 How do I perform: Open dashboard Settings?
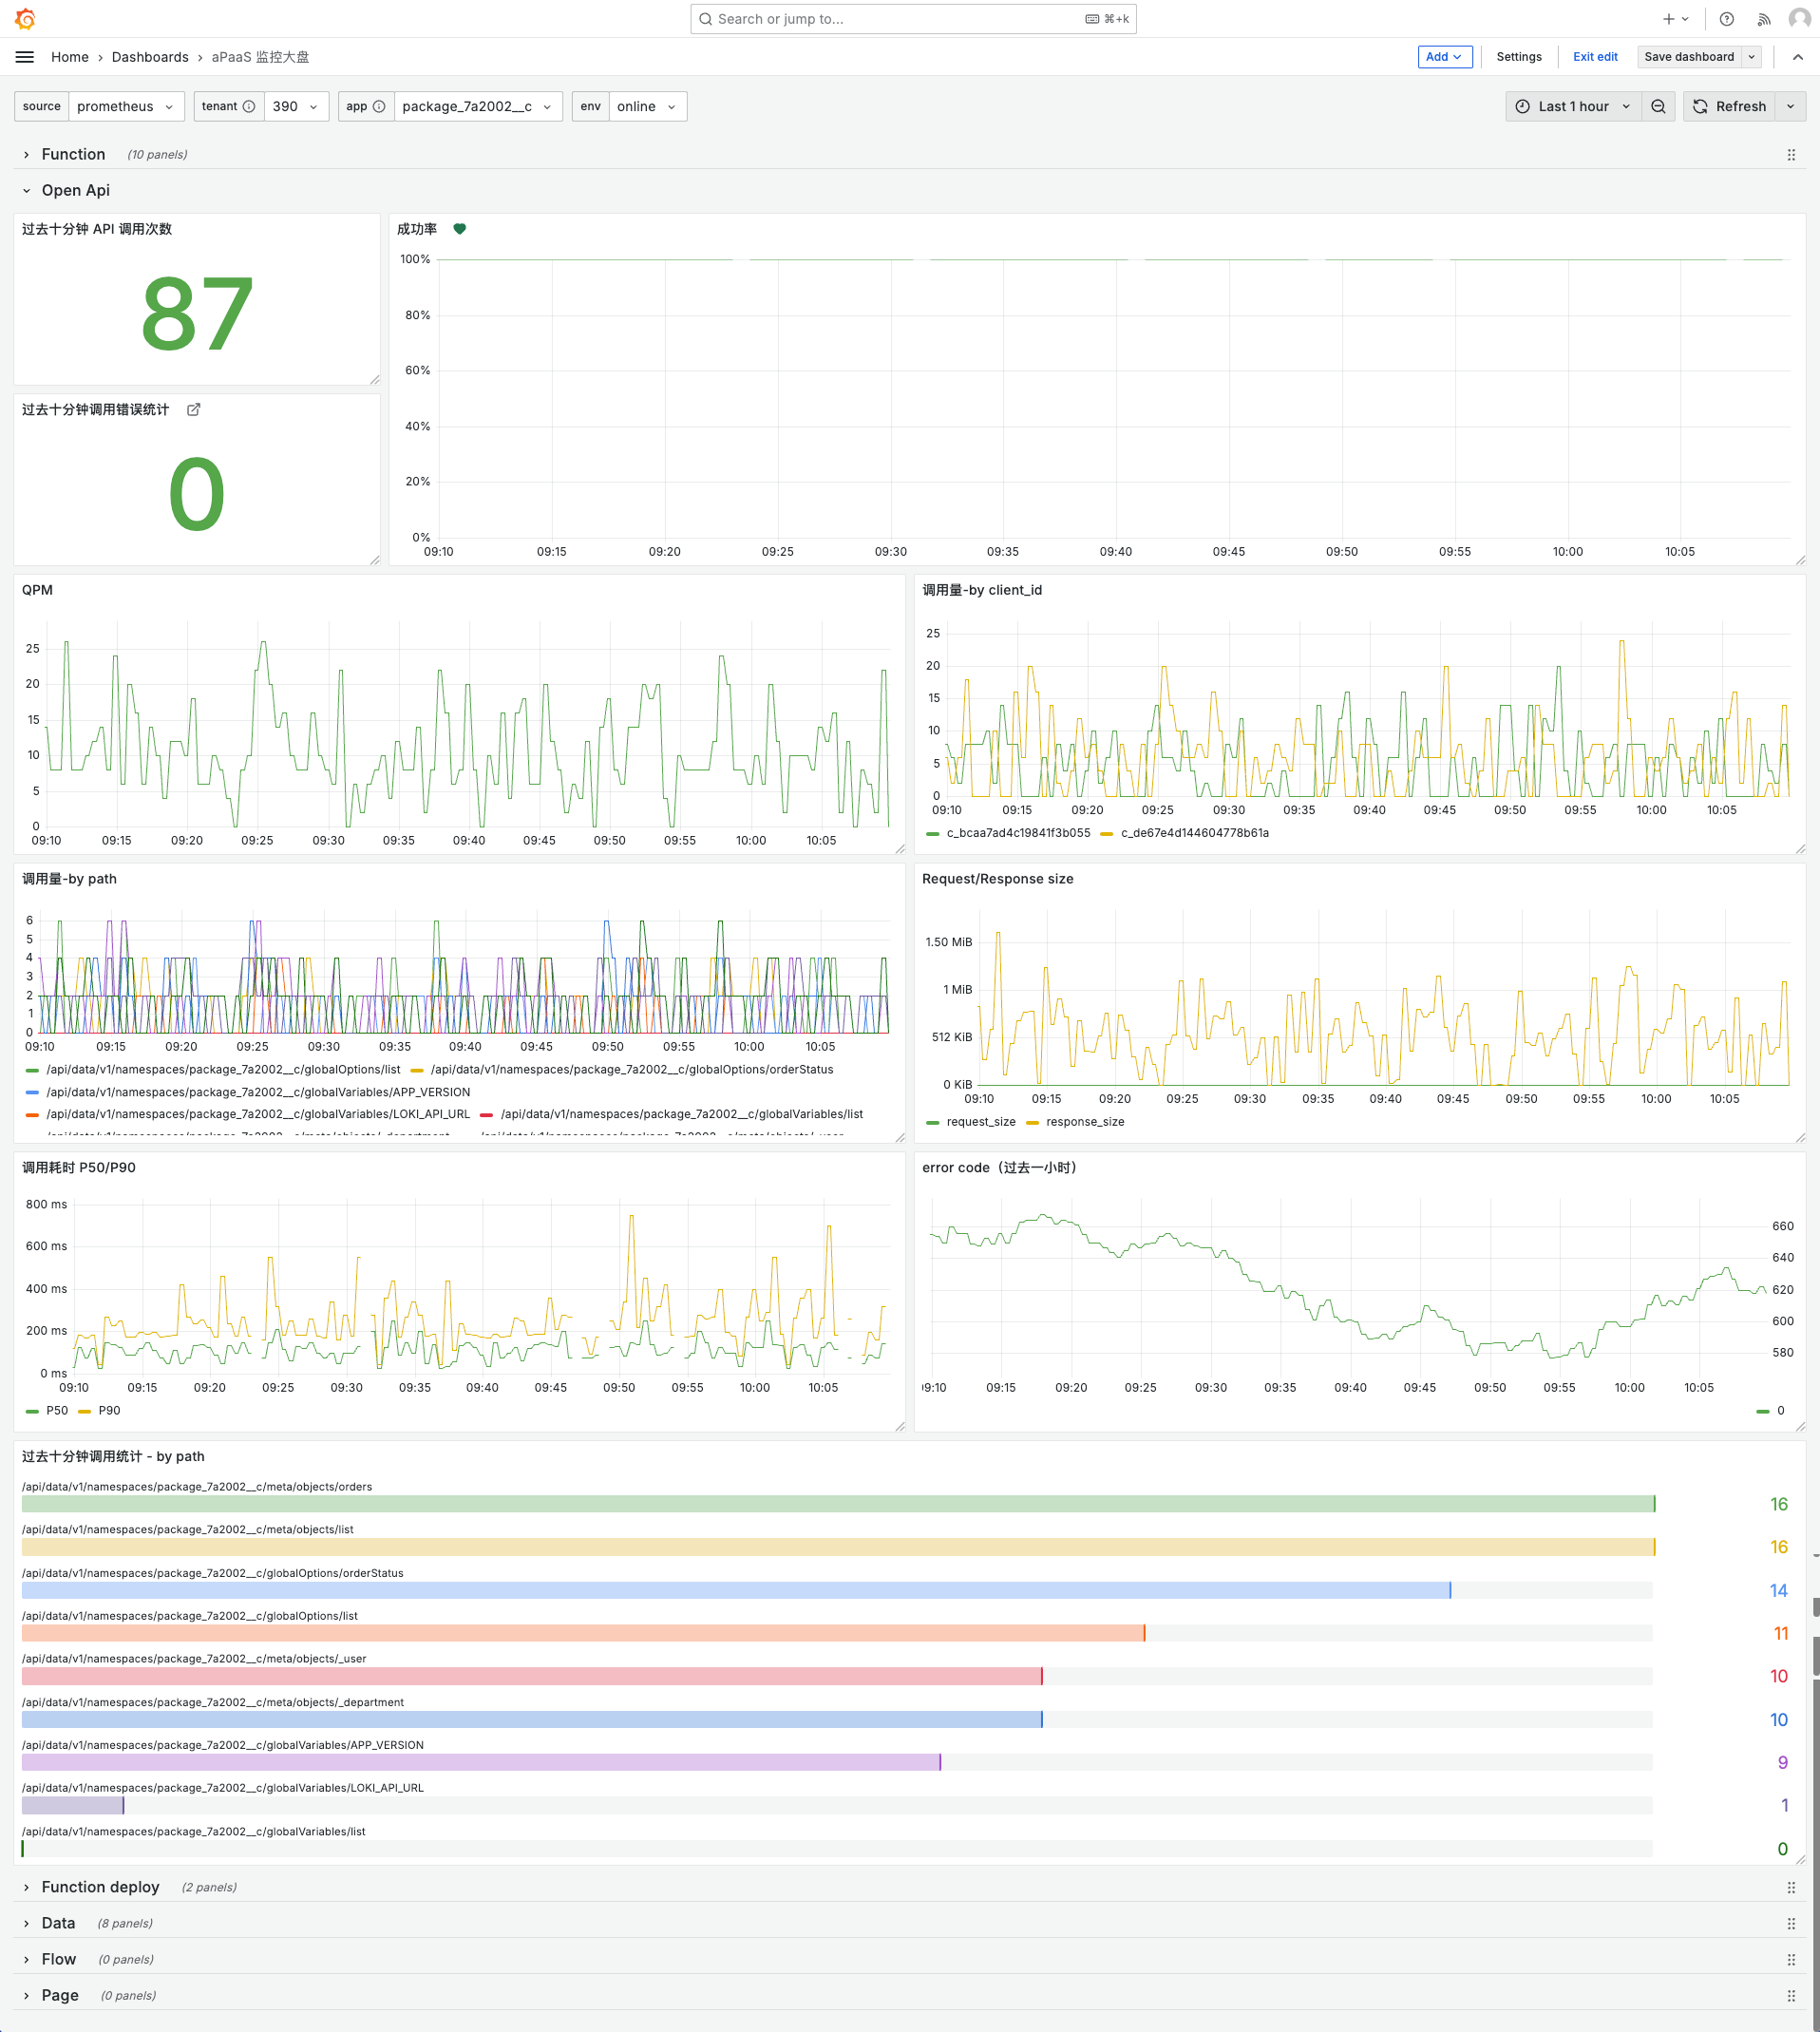point(1519,57)
